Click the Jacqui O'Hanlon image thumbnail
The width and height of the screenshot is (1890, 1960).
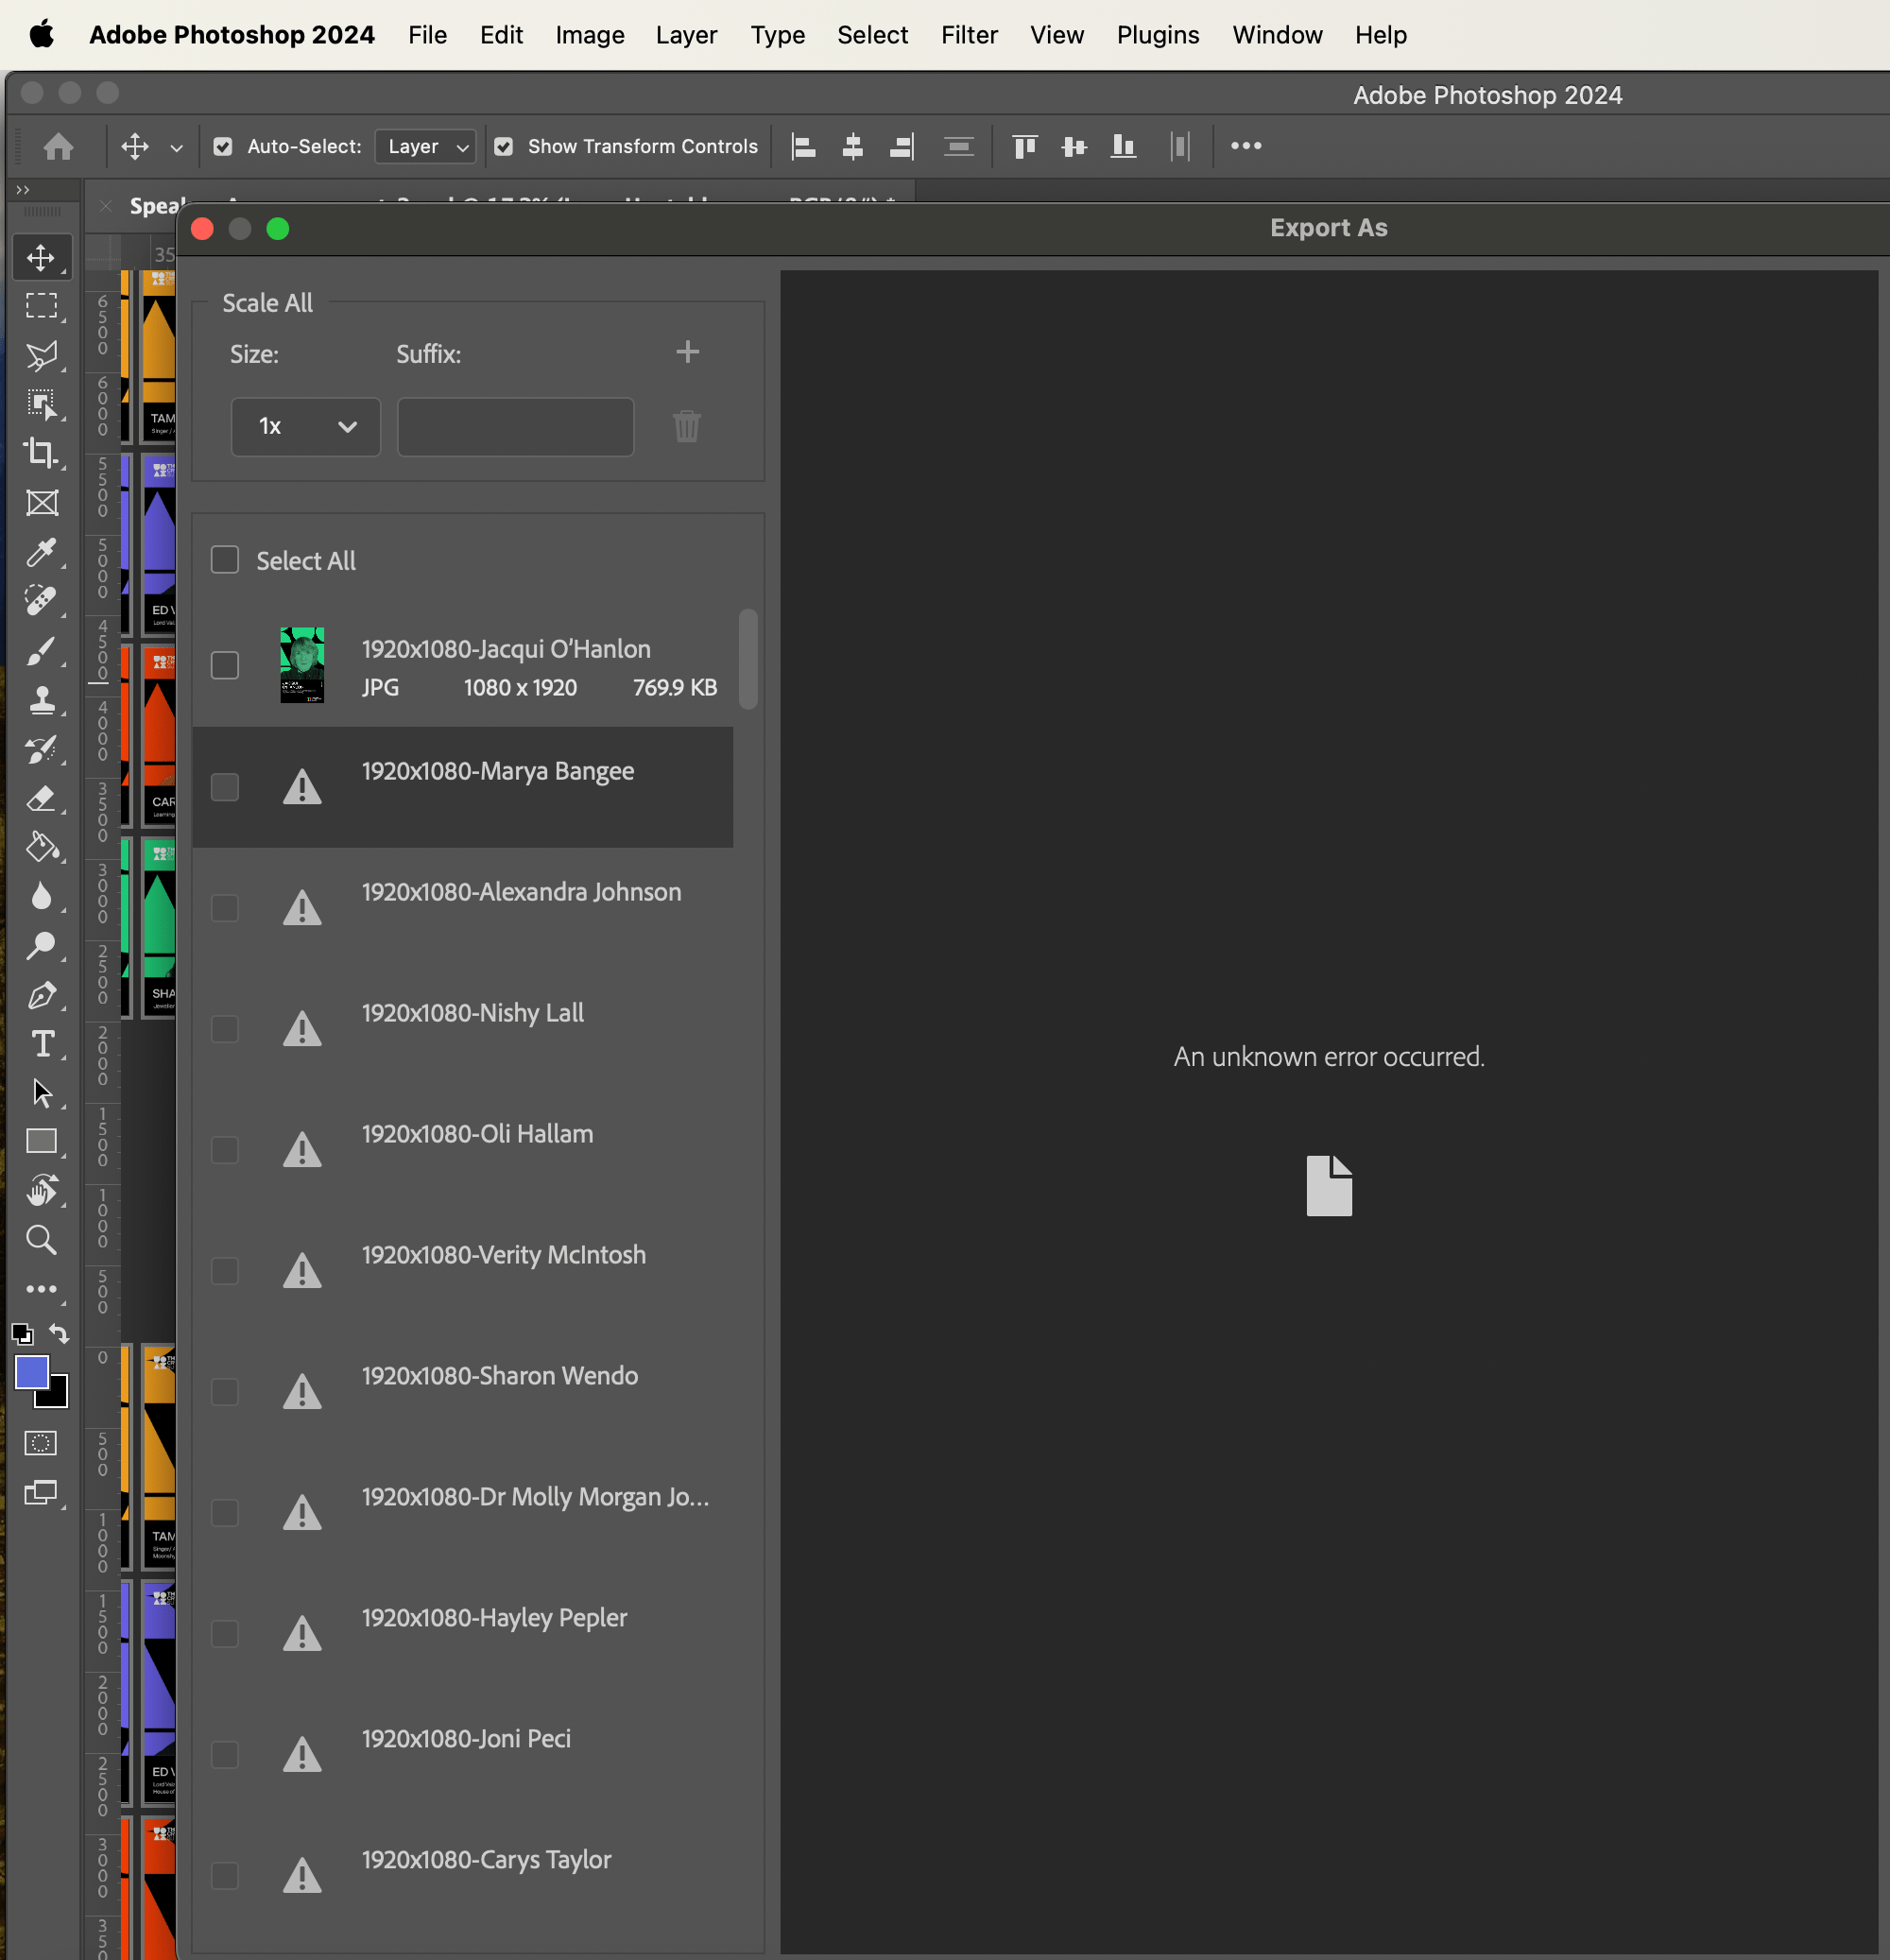point(302,664)
